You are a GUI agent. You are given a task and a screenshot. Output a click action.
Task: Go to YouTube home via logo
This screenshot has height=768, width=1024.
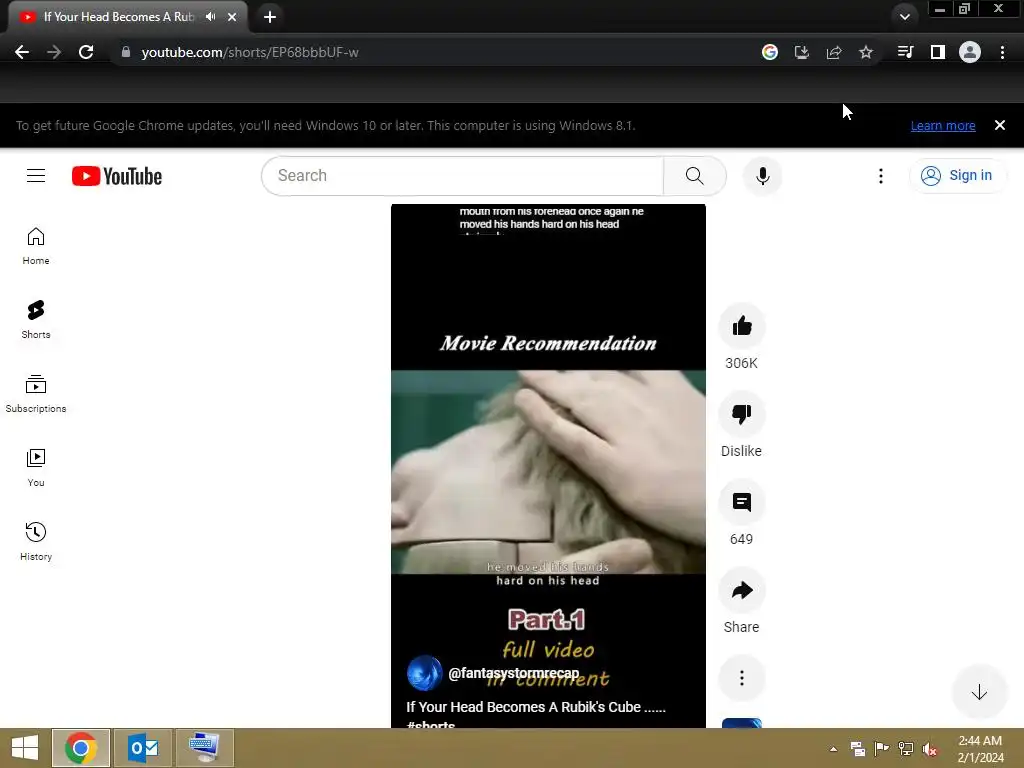pos(117,176)
